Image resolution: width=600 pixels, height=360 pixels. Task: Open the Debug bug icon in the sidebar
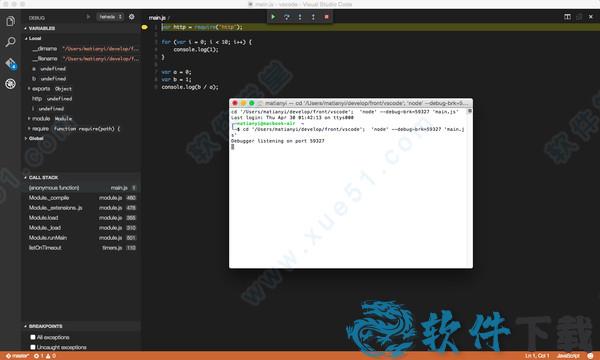click(x=10, y=83)
